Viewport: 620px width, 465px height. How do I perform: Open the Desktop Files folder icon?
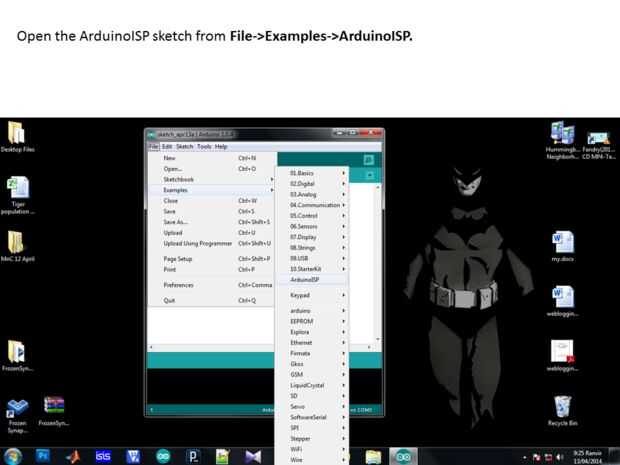coord(17,137)
